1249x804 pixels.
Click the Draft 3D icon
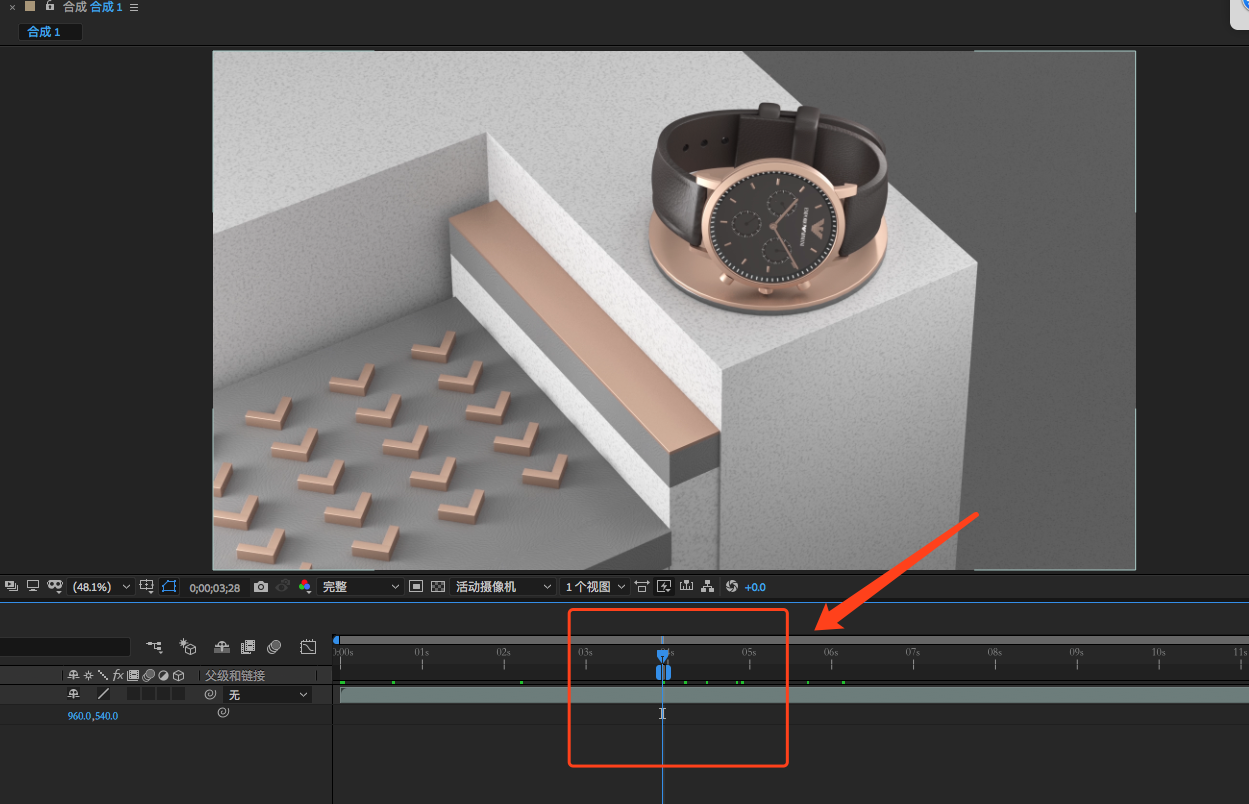pos(187,647)
